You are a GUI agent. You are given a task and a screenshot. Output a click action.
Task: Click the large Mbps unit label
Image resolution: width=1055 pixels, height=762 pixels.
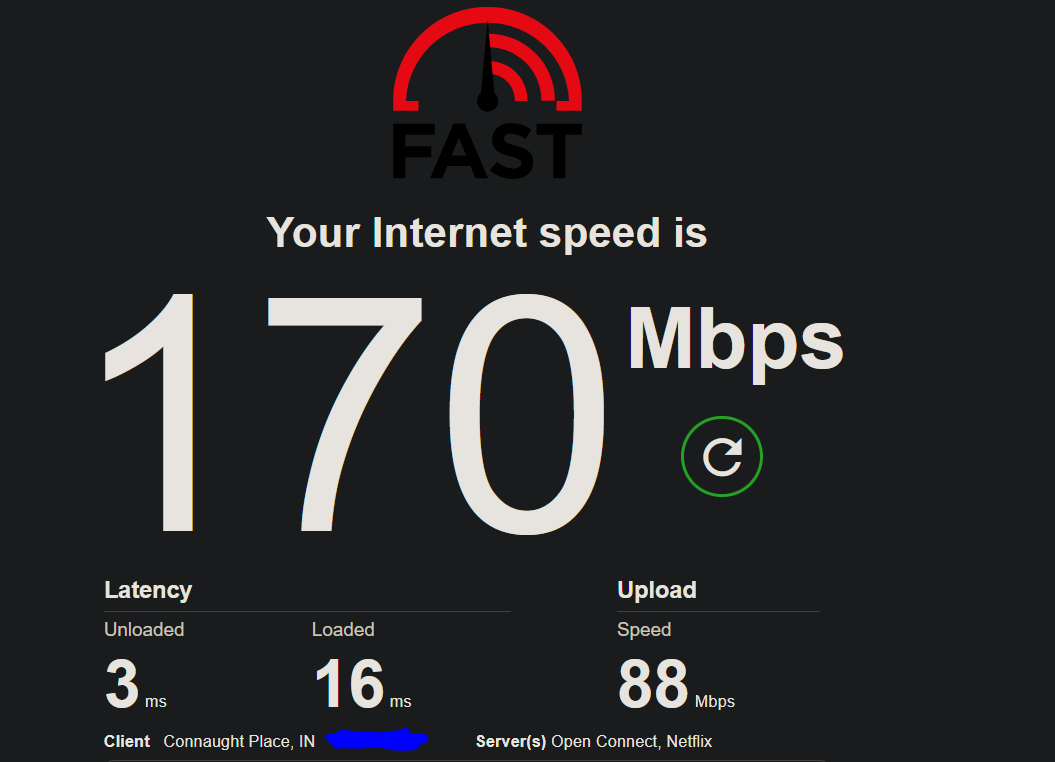[735, 344]
